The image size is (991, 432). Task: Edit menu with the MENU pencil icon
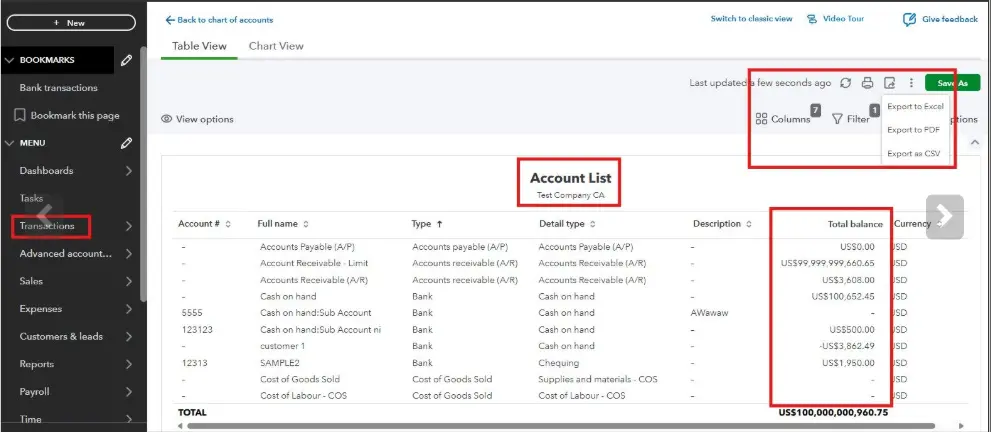point(126,143)
